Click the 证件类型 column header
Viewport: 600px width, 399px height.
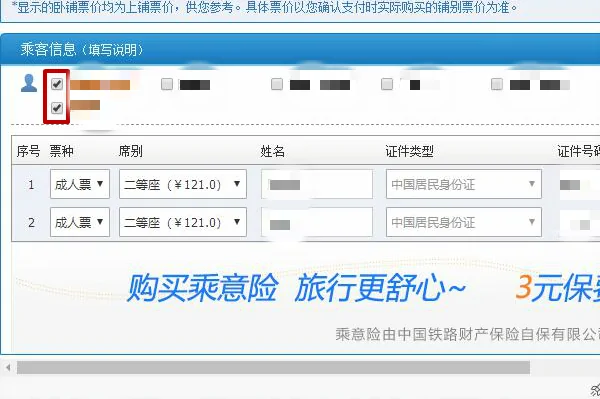(409, 151)
